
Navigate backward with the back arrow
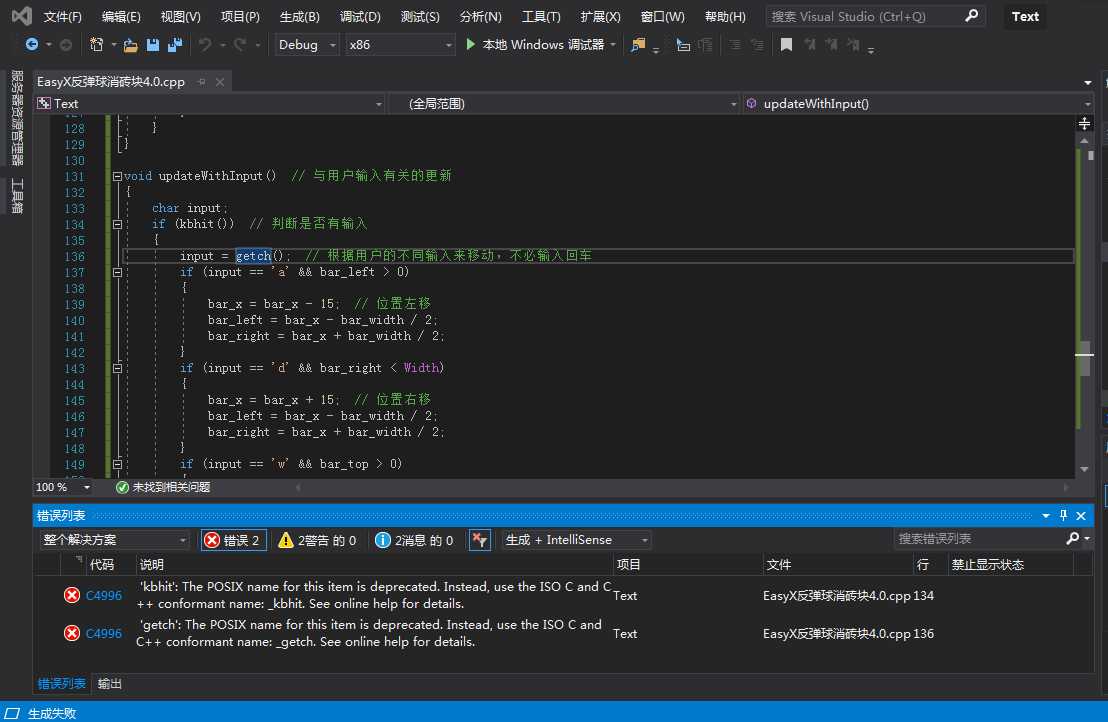pos(32,45)
